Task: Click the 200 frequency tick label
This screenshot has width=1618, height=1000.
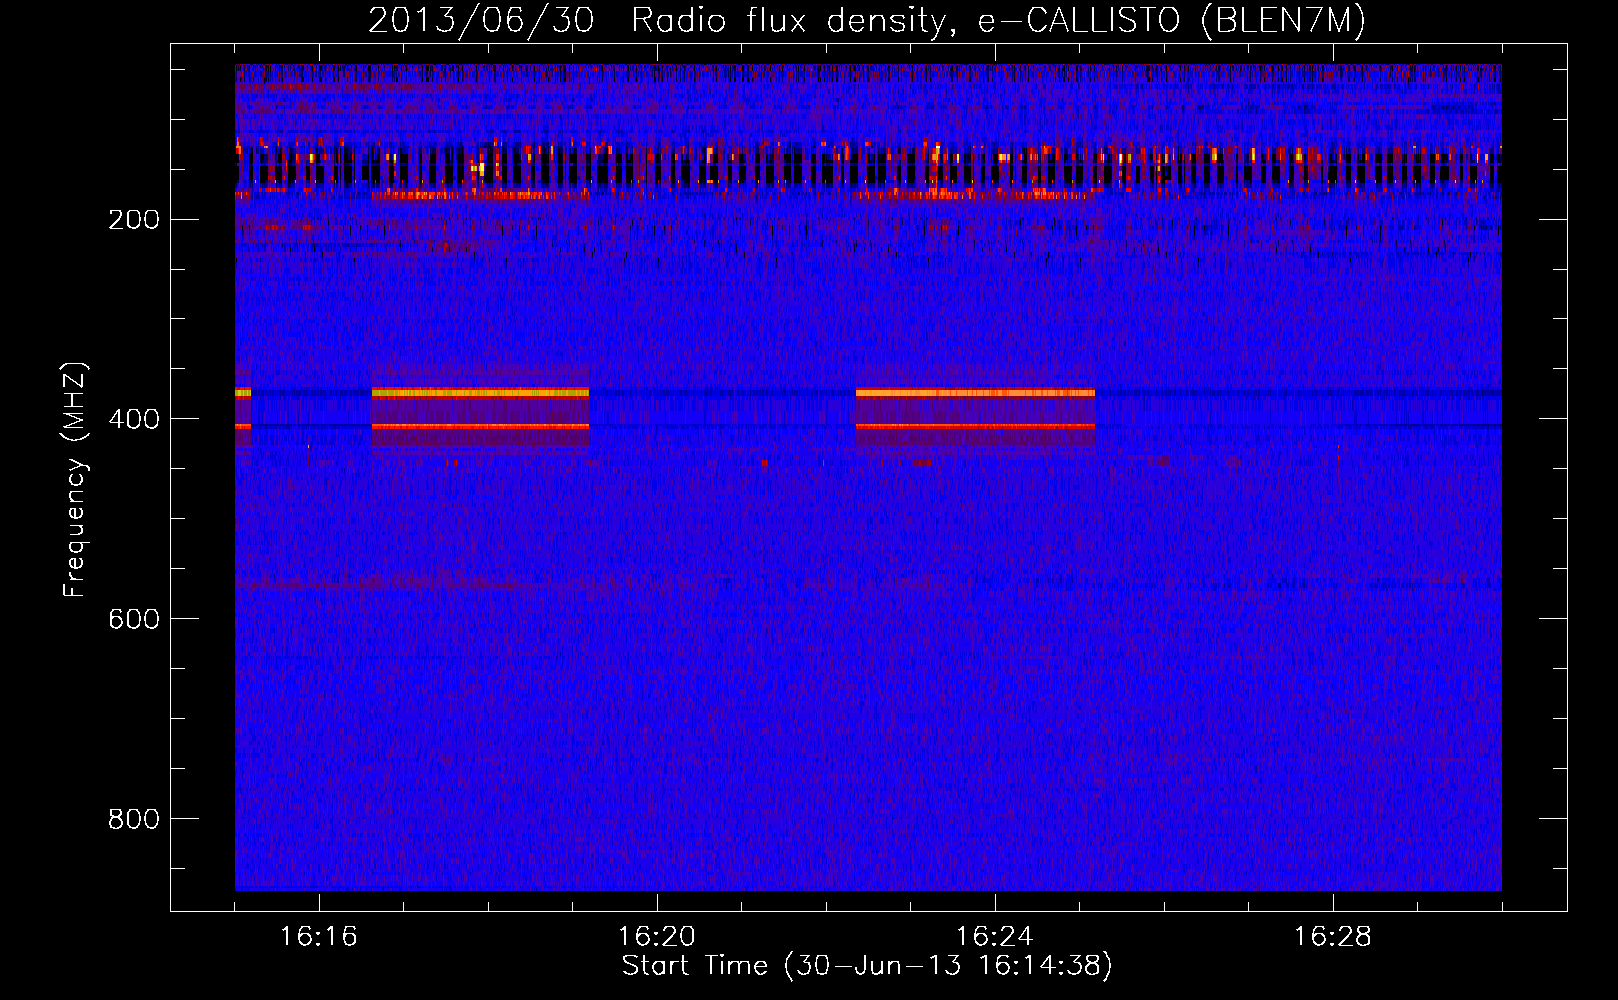Action: point(134,220)
